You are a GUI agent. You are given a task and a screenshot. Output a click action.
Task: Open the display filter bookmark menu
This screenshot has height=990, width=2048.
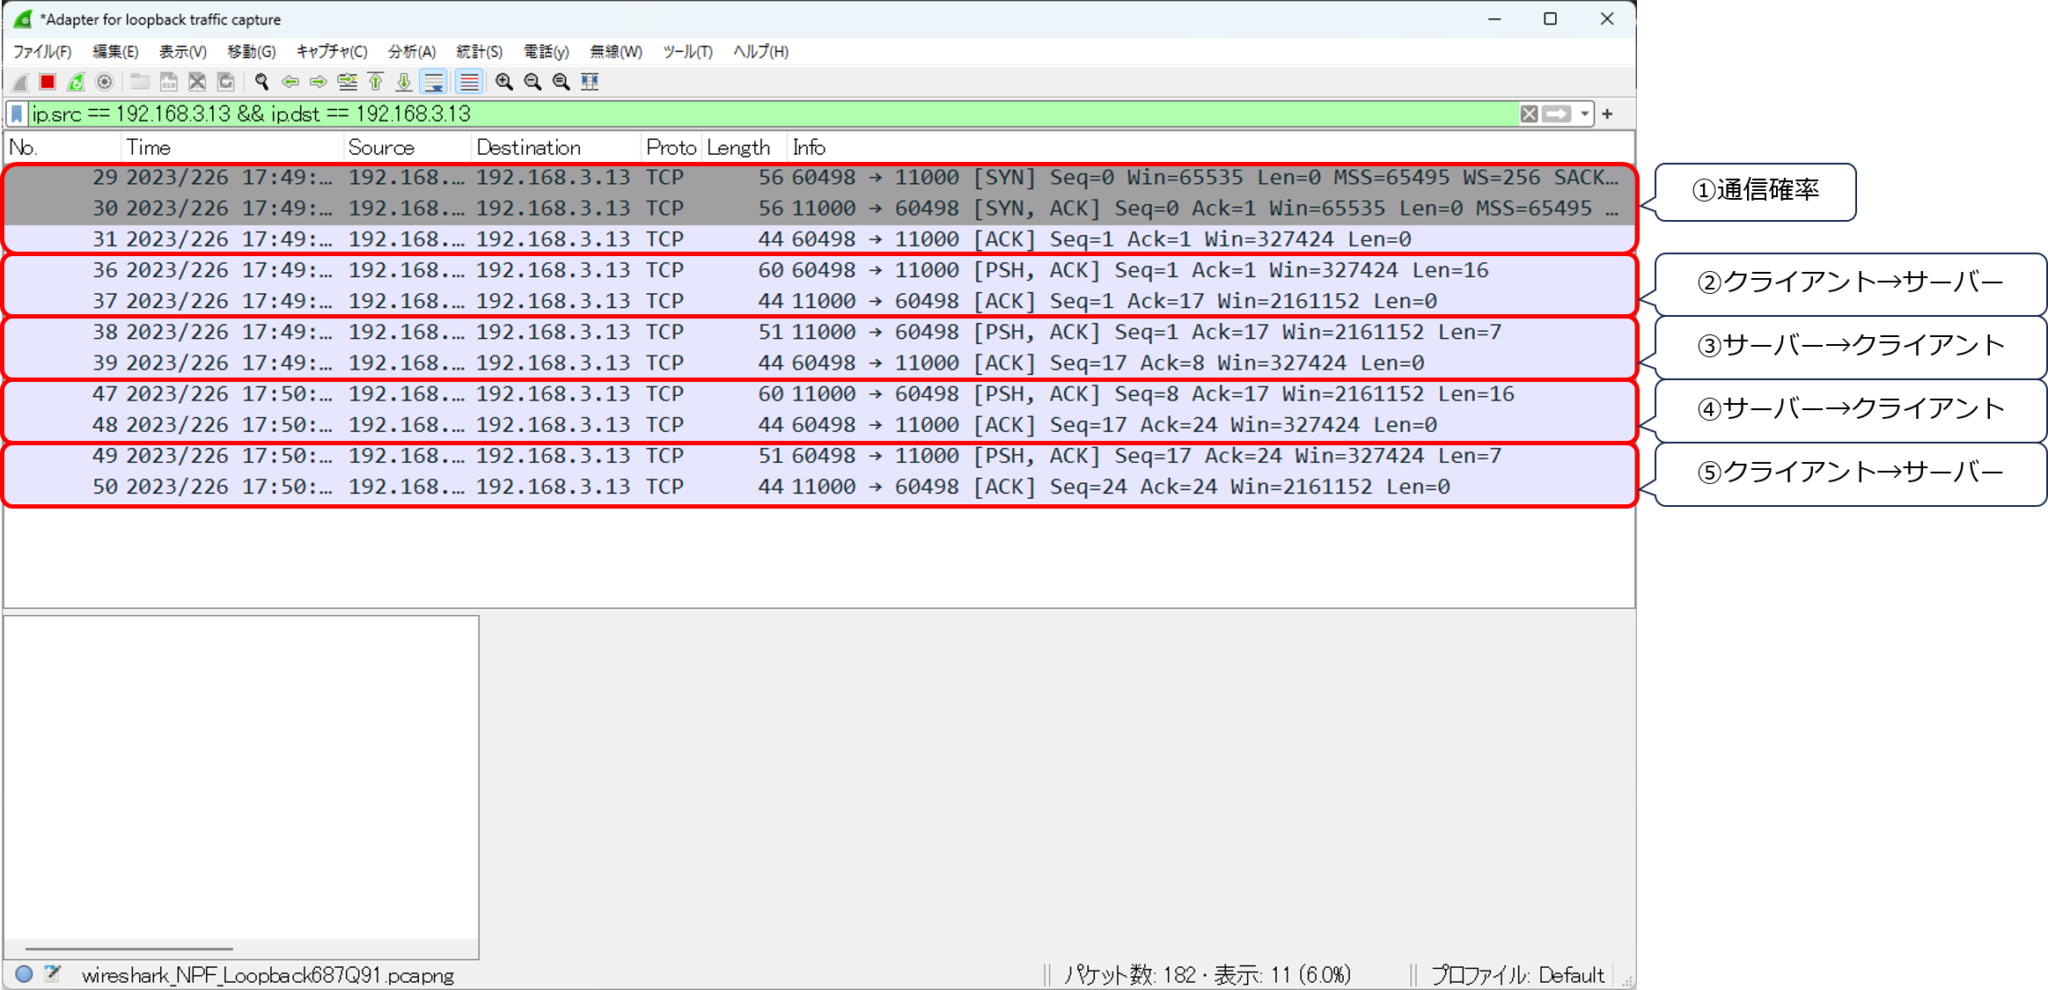(x=17, y=114)
